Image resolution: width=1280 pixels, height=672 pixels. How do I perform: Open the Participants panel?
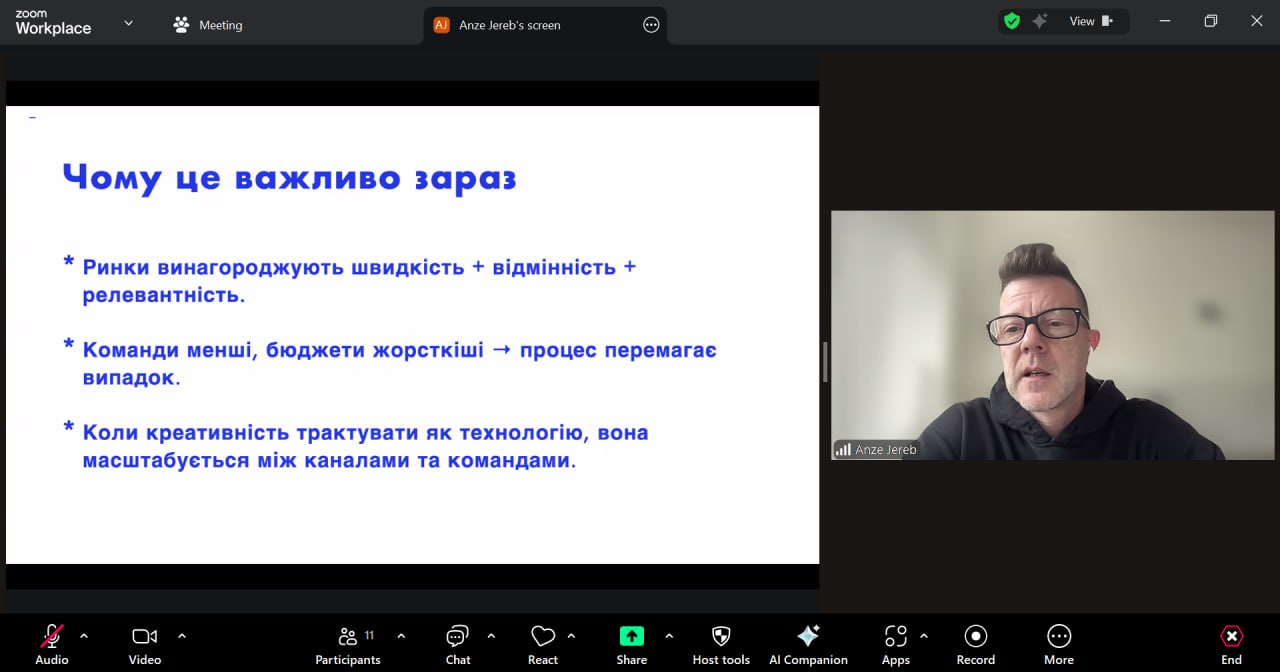[348, 637]
